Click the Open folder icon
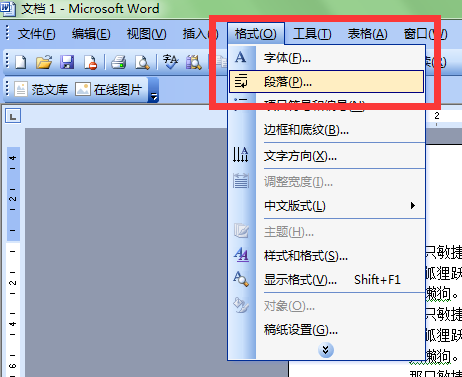This screenshot has height=377, width=462. tap(44, 62)
